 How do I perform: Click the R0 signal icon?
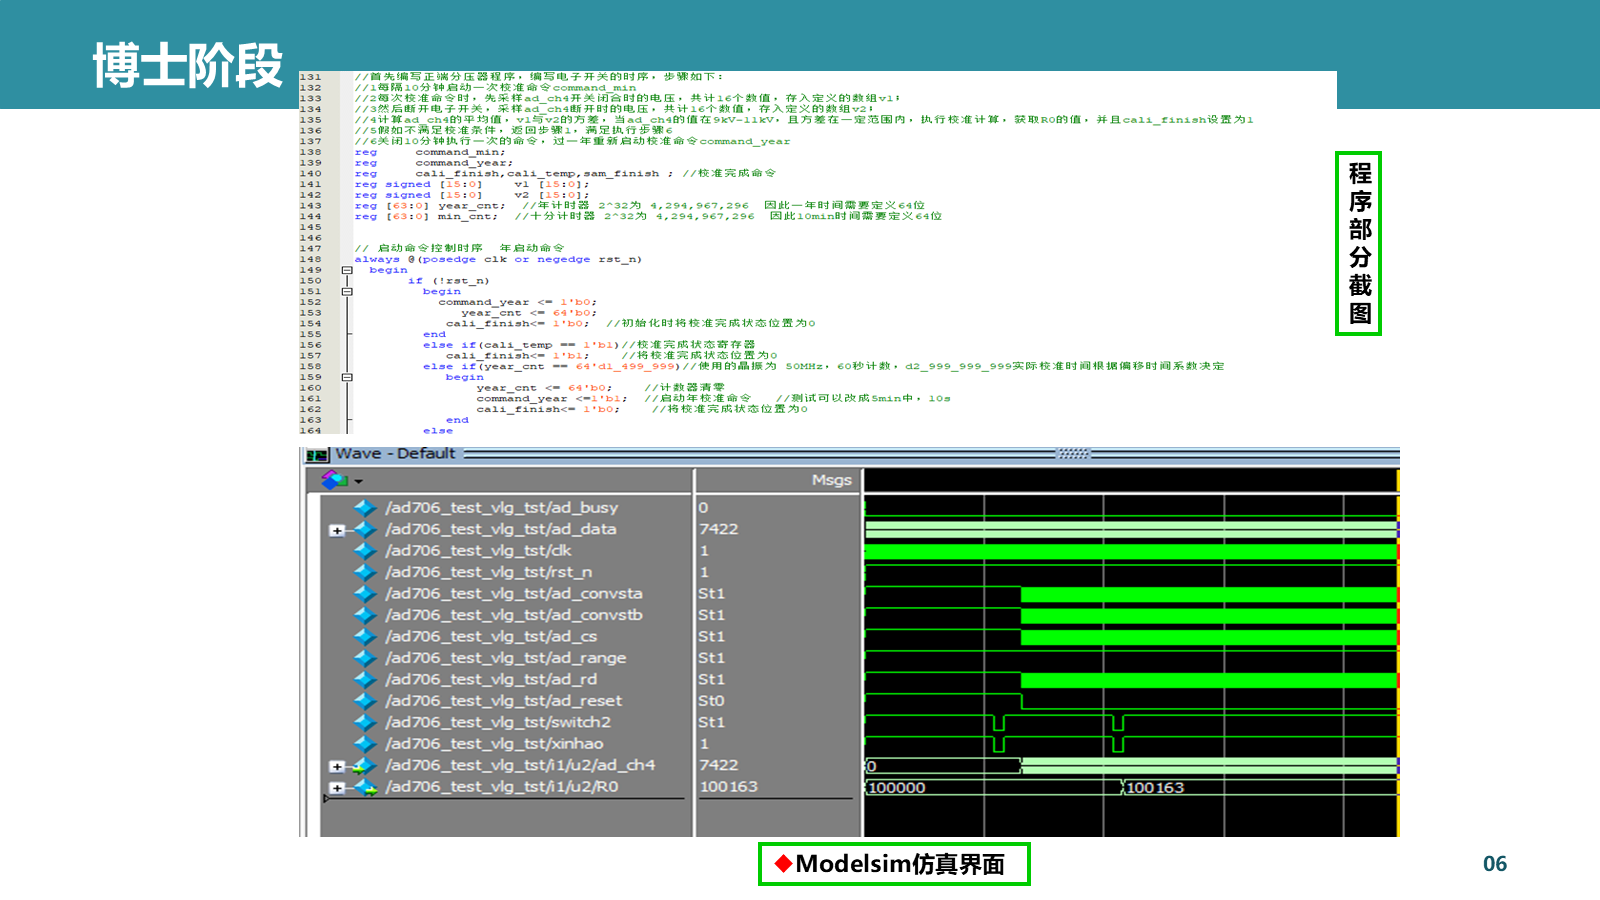(x=366, y=788)
